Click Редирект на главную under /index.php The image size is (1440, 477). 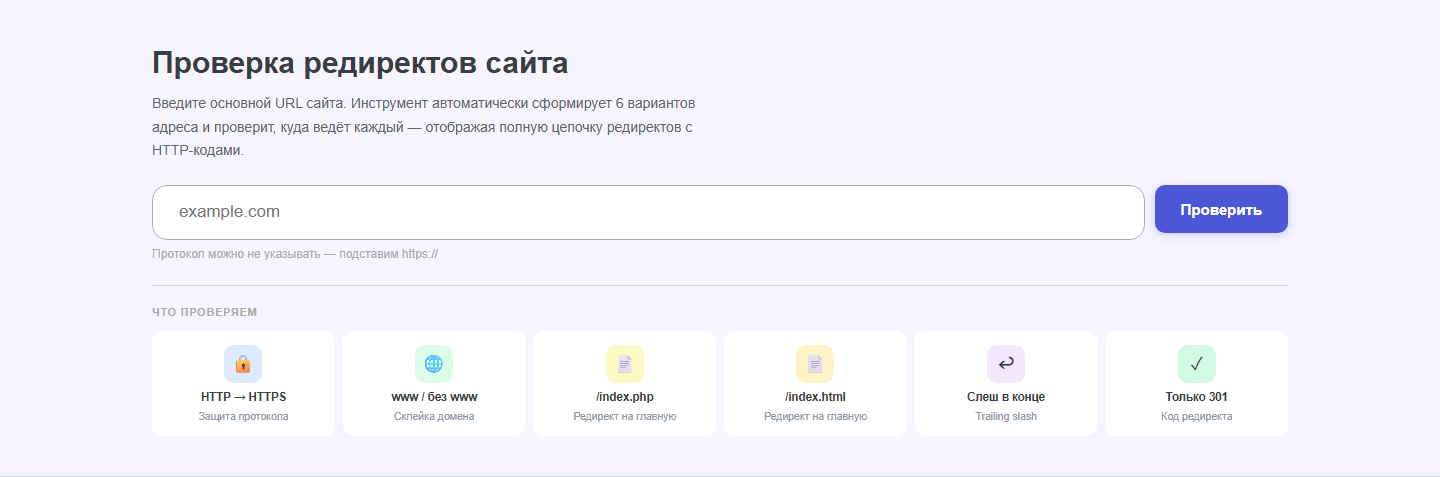(625, 416)
